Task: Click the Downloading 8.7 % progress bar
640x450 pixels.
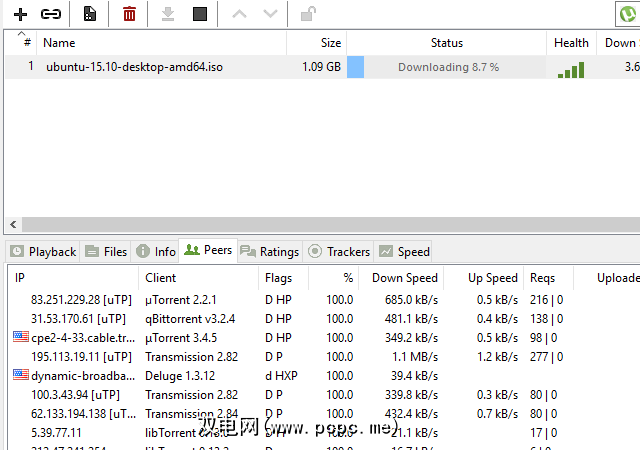Action: [446, 67]
